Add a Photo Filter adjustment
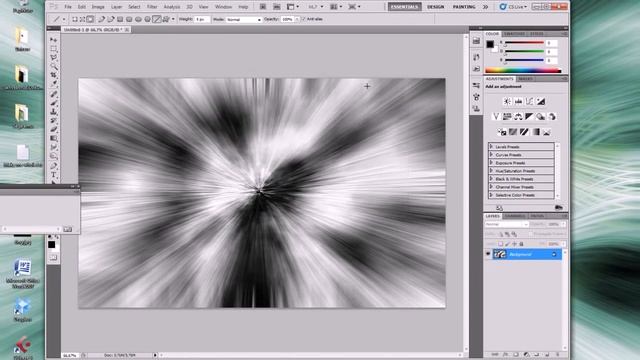Screen dimensions: 640x360 tap(541, 117)
